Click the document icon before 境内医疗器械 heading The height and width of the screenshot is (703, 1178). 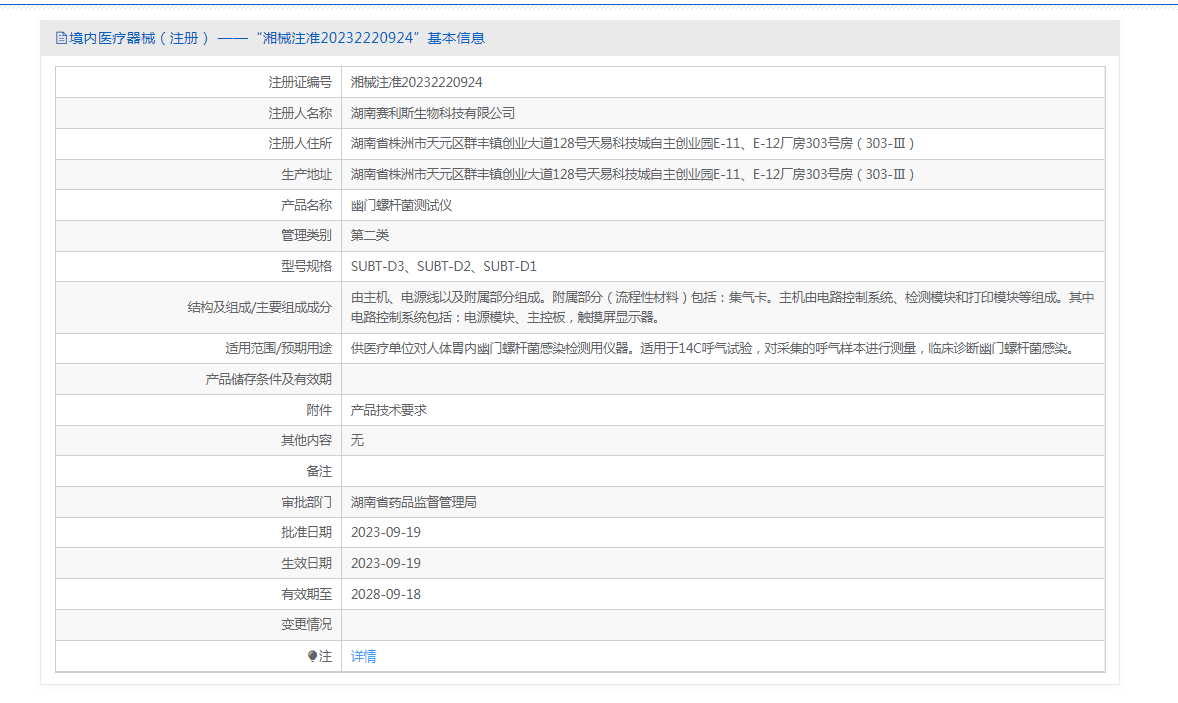61,38
